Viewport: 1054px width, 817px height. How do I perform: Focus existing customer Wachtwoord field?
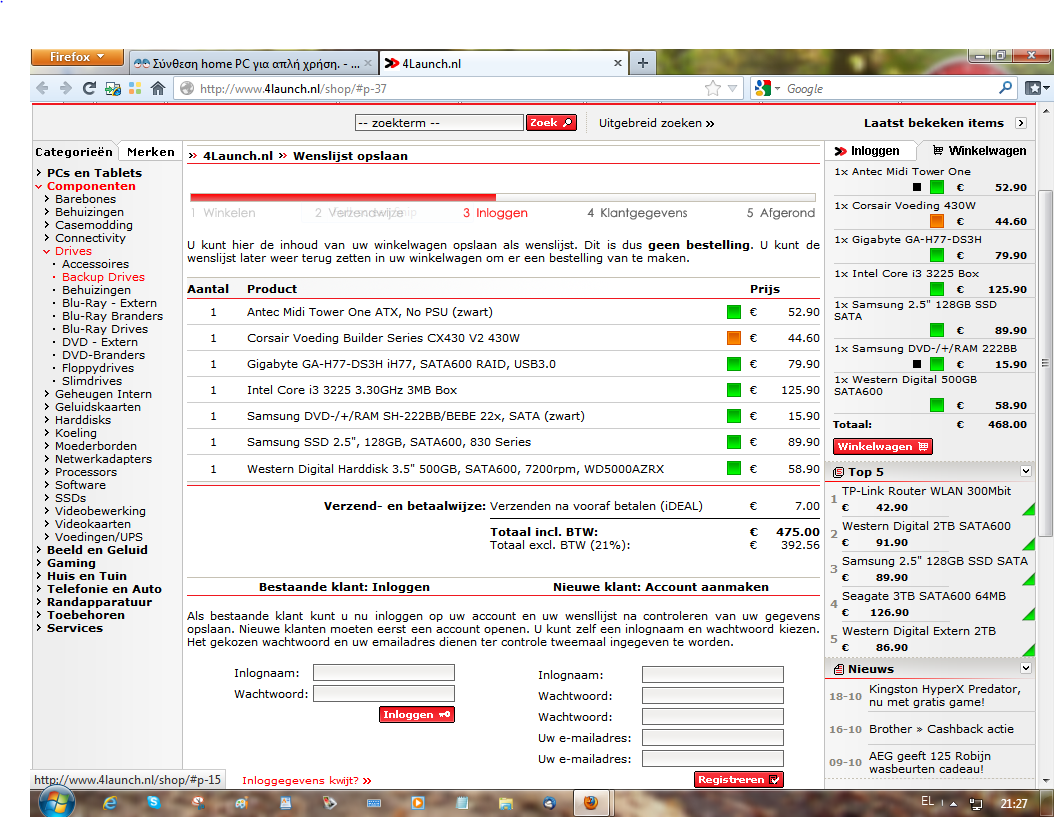[x=384, y=693]
